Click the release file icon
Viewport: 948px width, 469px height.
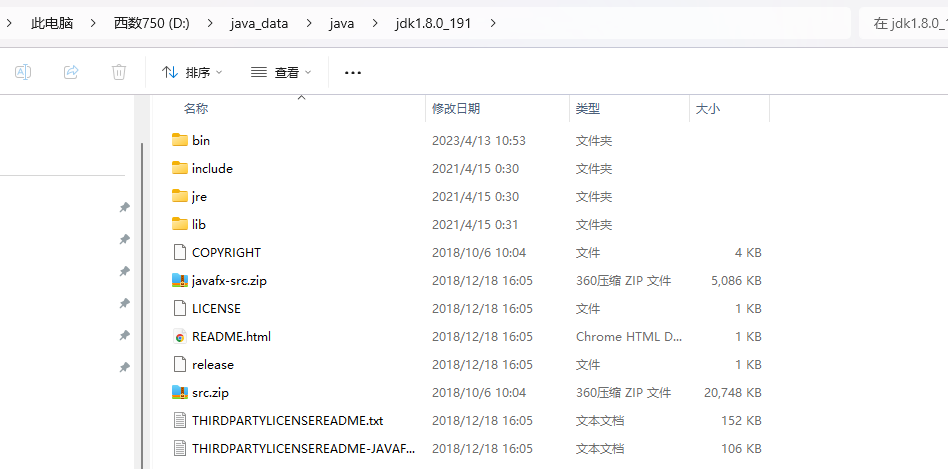pyautogui.click(x=180, y=364)
